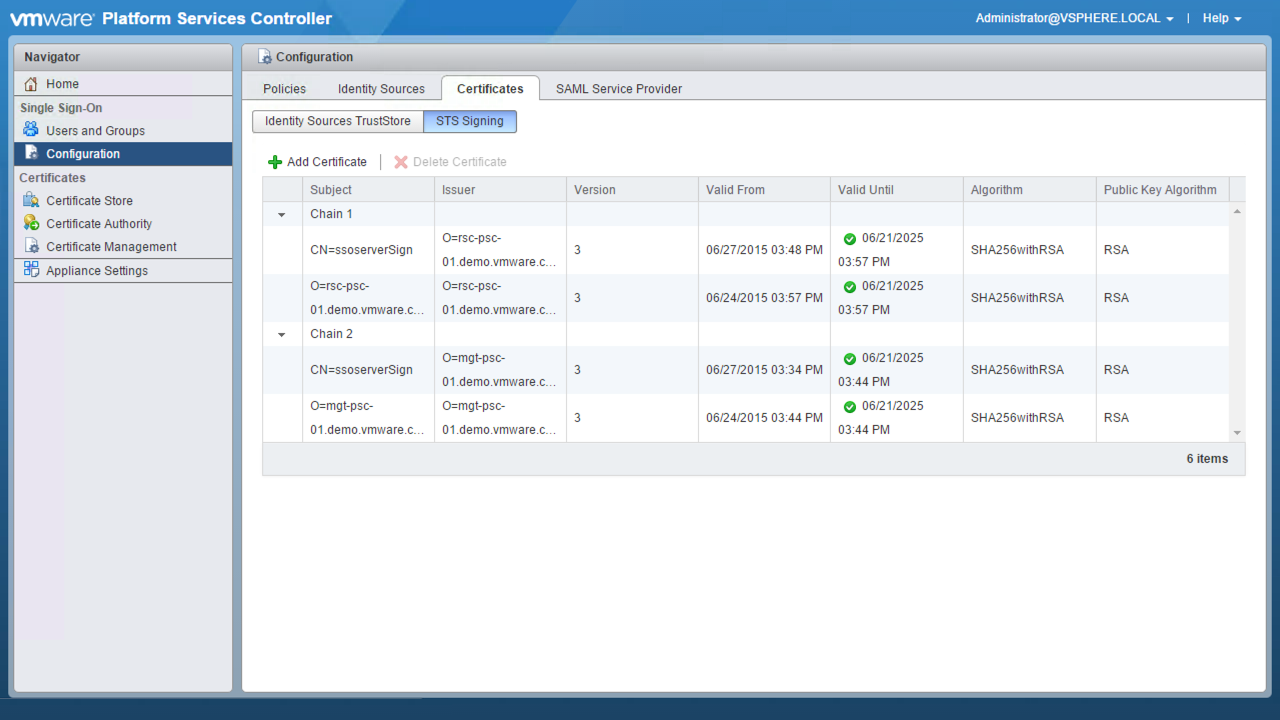Image resolution: width=1280 pixels, height=720 pixels.
Task: Select the STS Signing toggle button
Action: tap(470, 121)
